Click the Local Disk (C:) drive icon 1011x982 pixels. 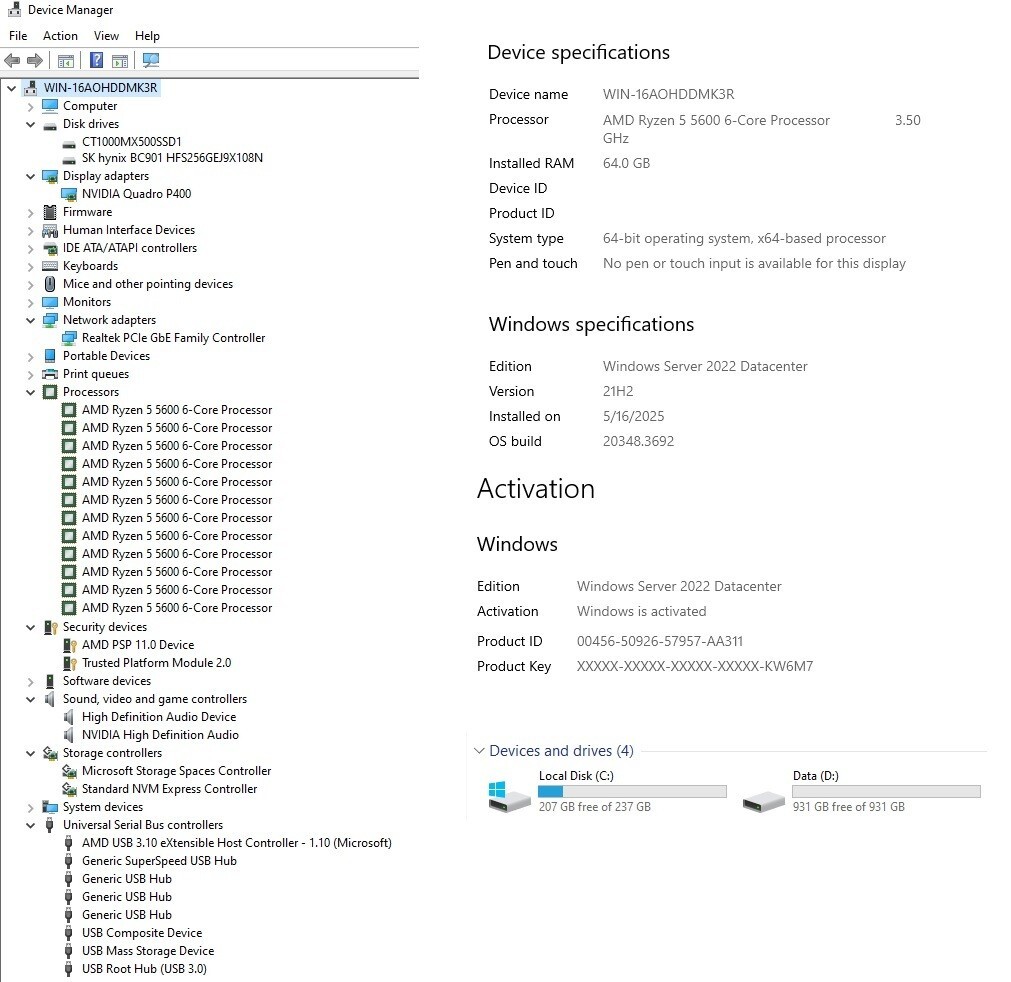[509, 797]
